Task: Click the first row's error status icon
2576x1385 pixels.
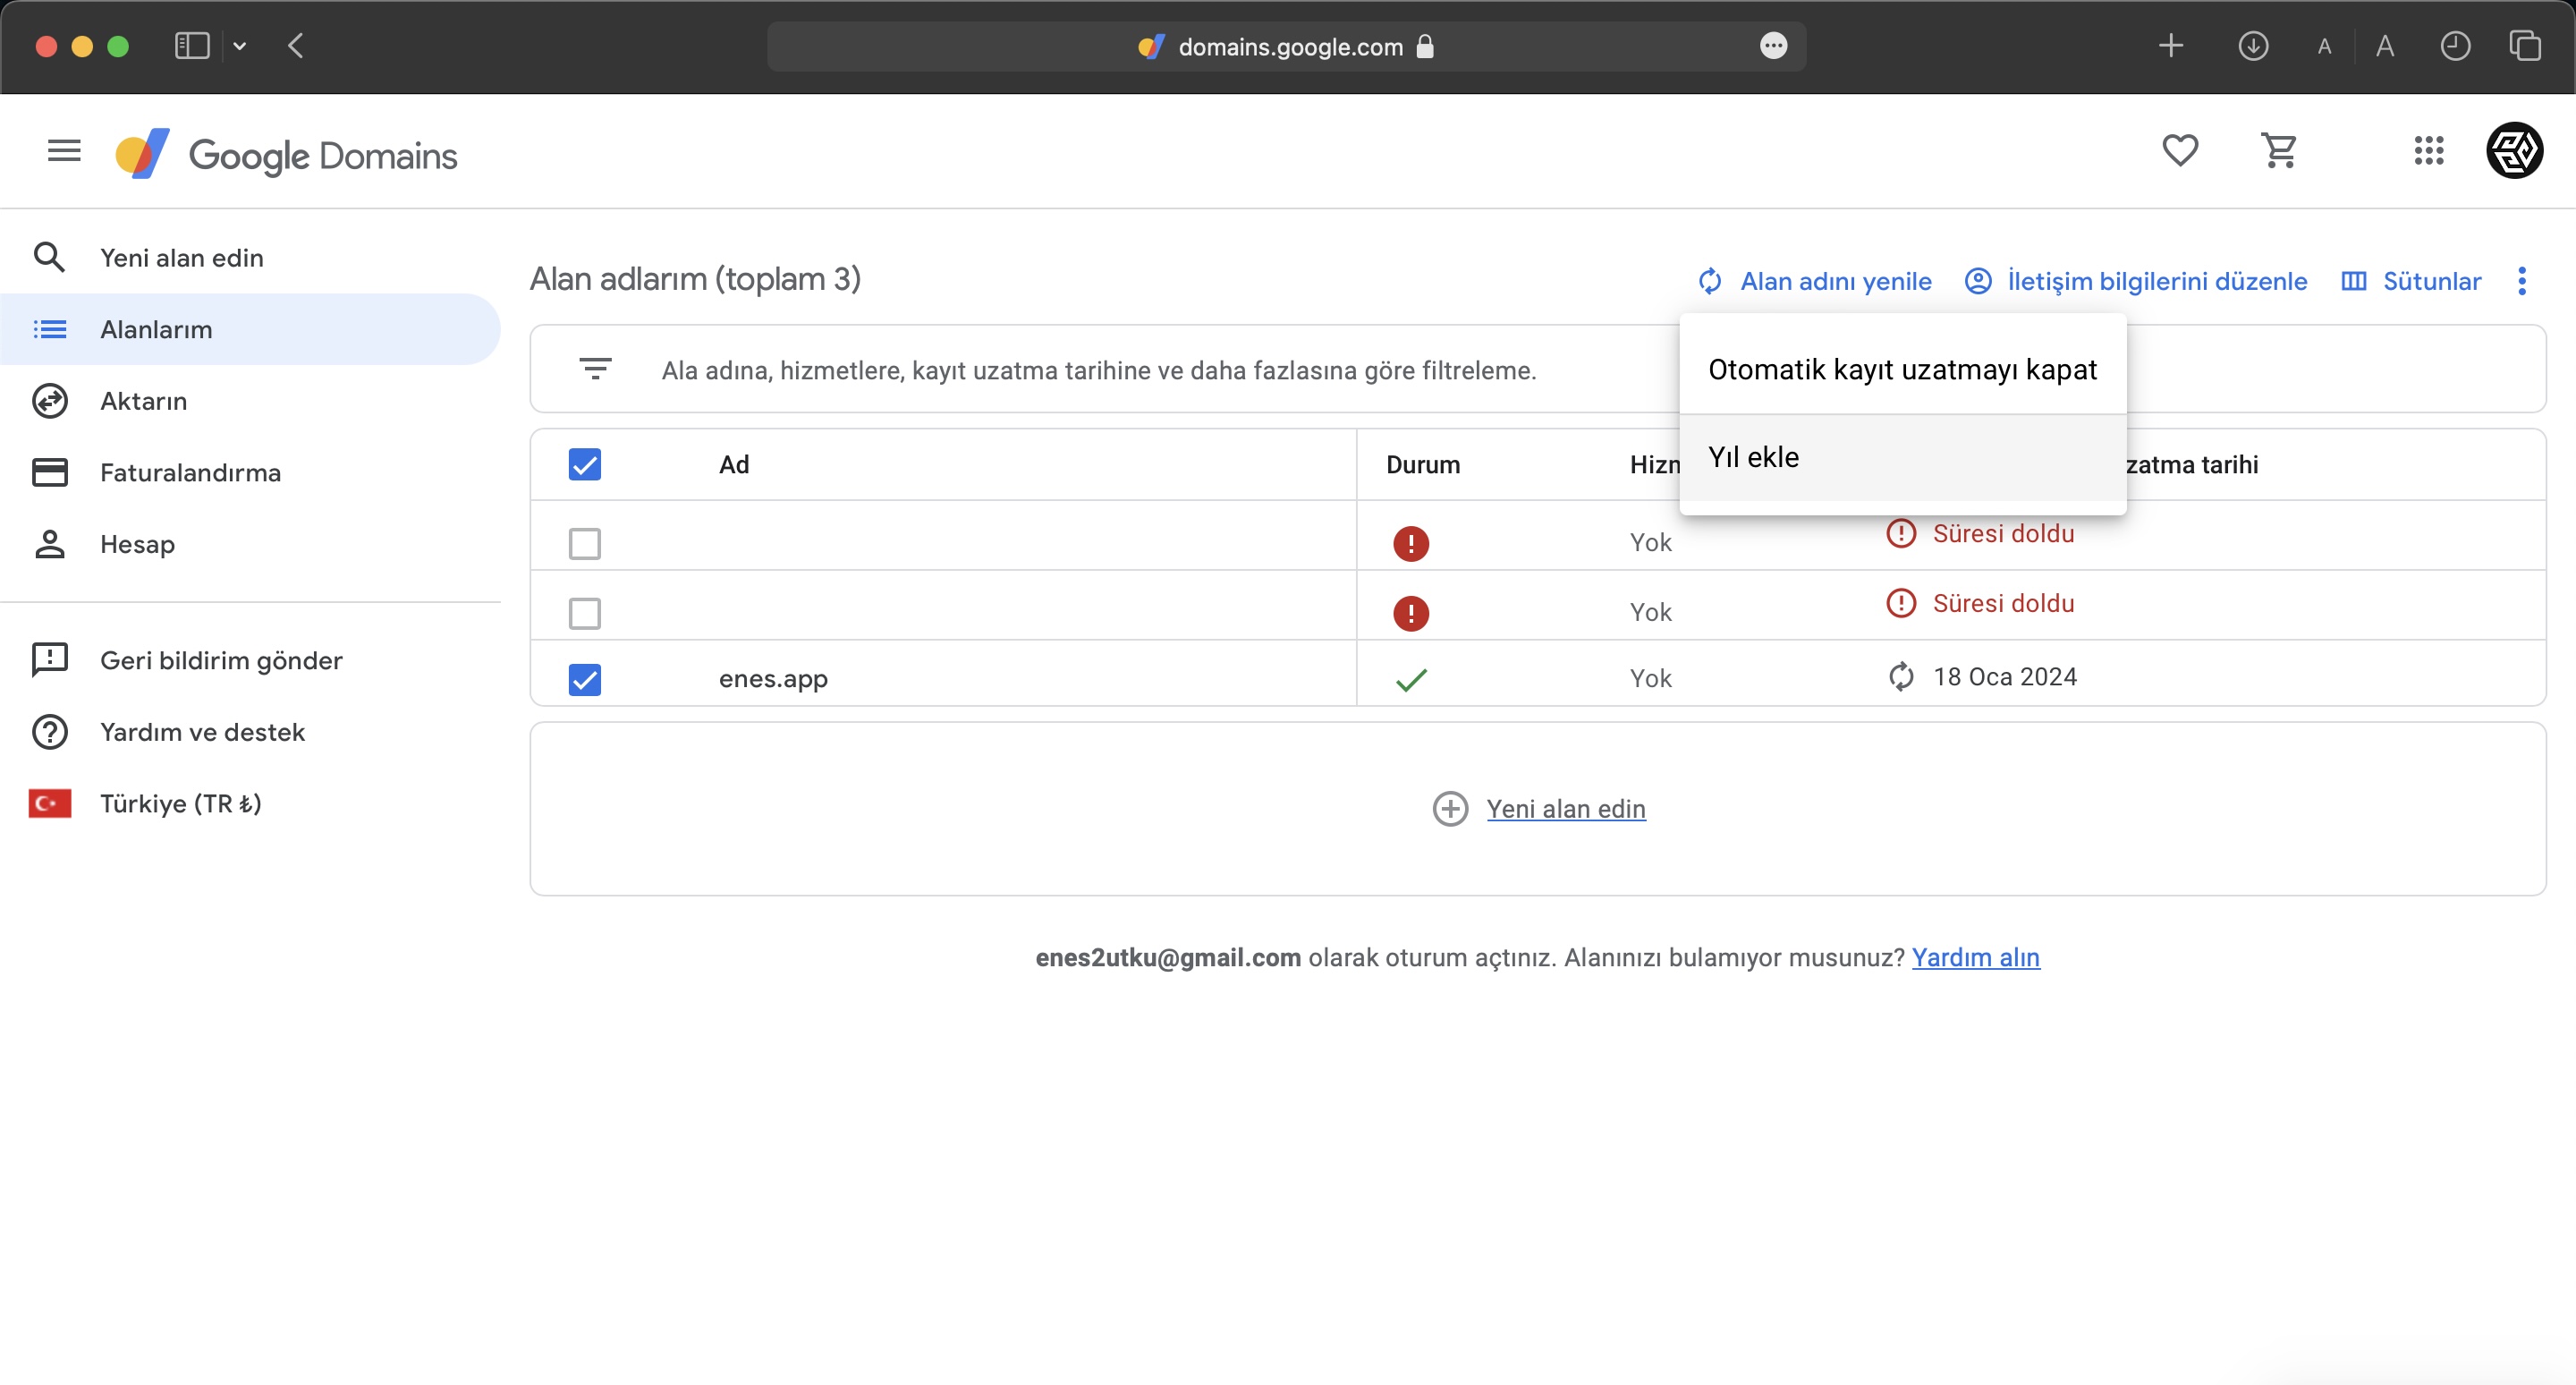Action: pyautogui.click(x=1411, y=544)
